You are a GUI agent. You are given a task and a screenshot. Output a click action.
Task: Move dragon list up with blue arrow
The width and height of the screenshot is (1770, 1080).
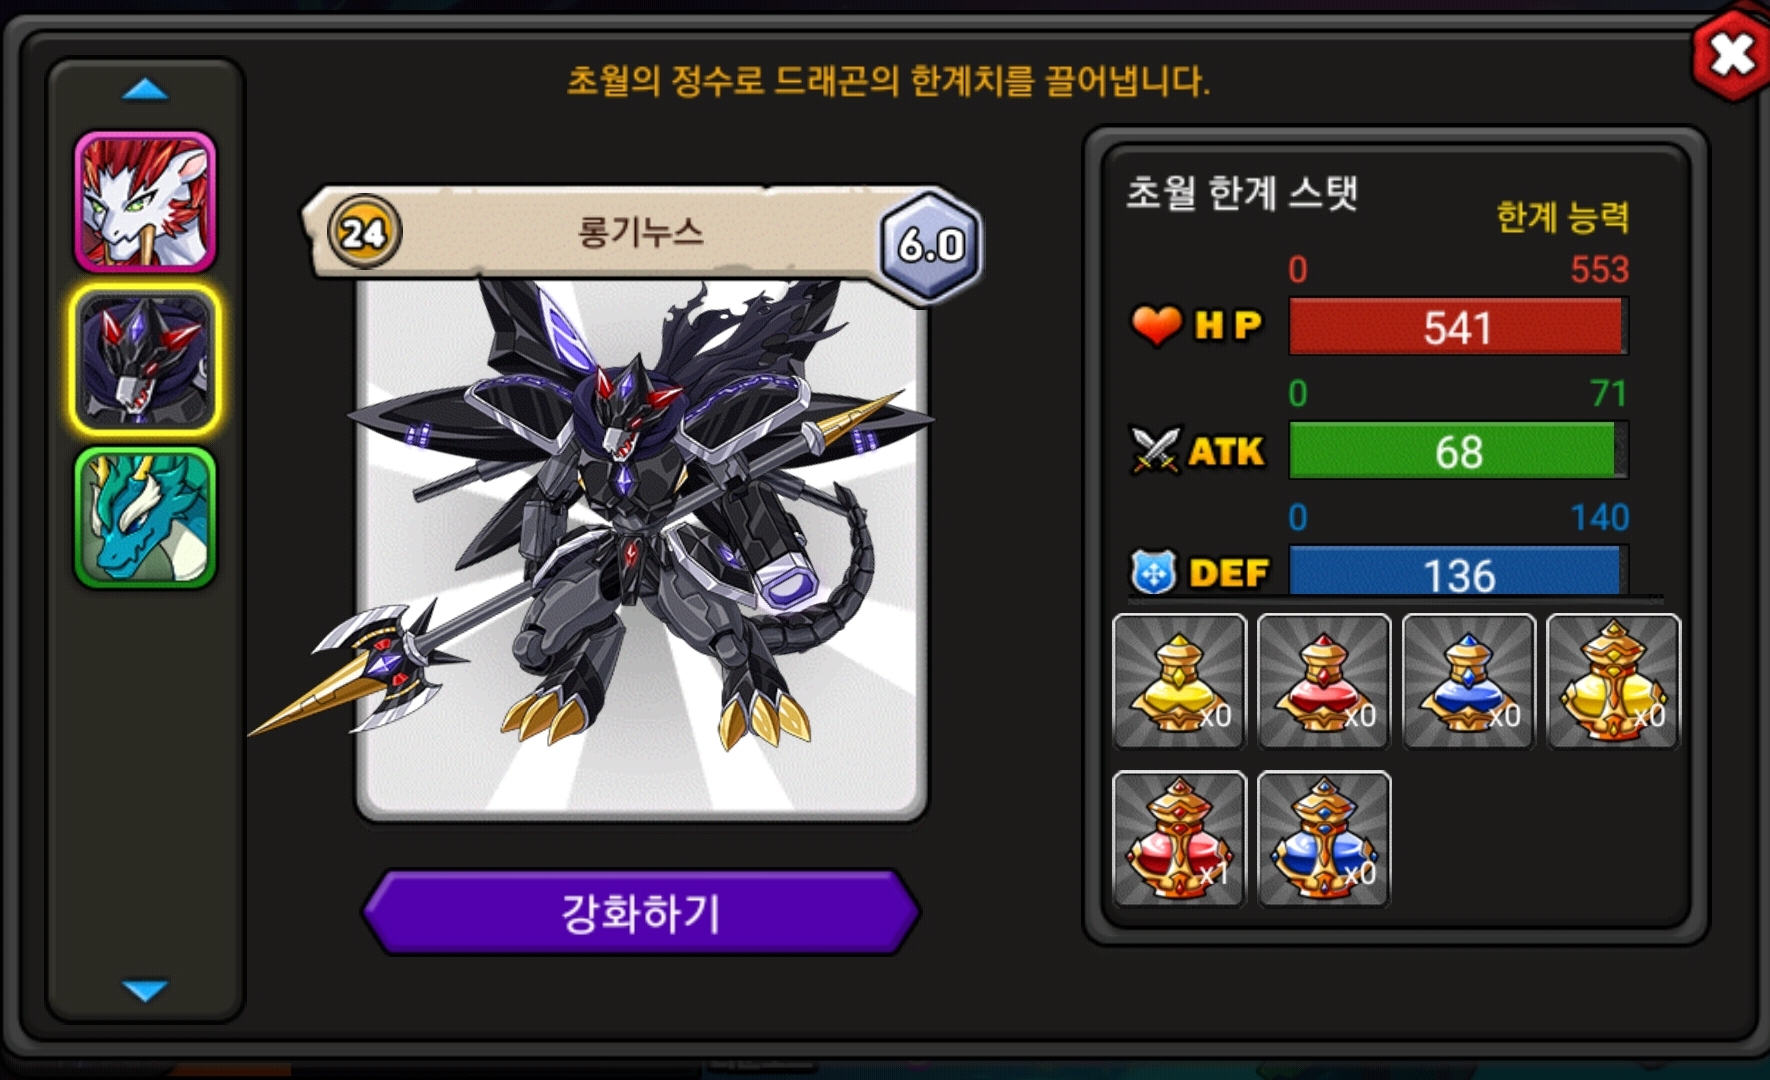click(145, 90)
